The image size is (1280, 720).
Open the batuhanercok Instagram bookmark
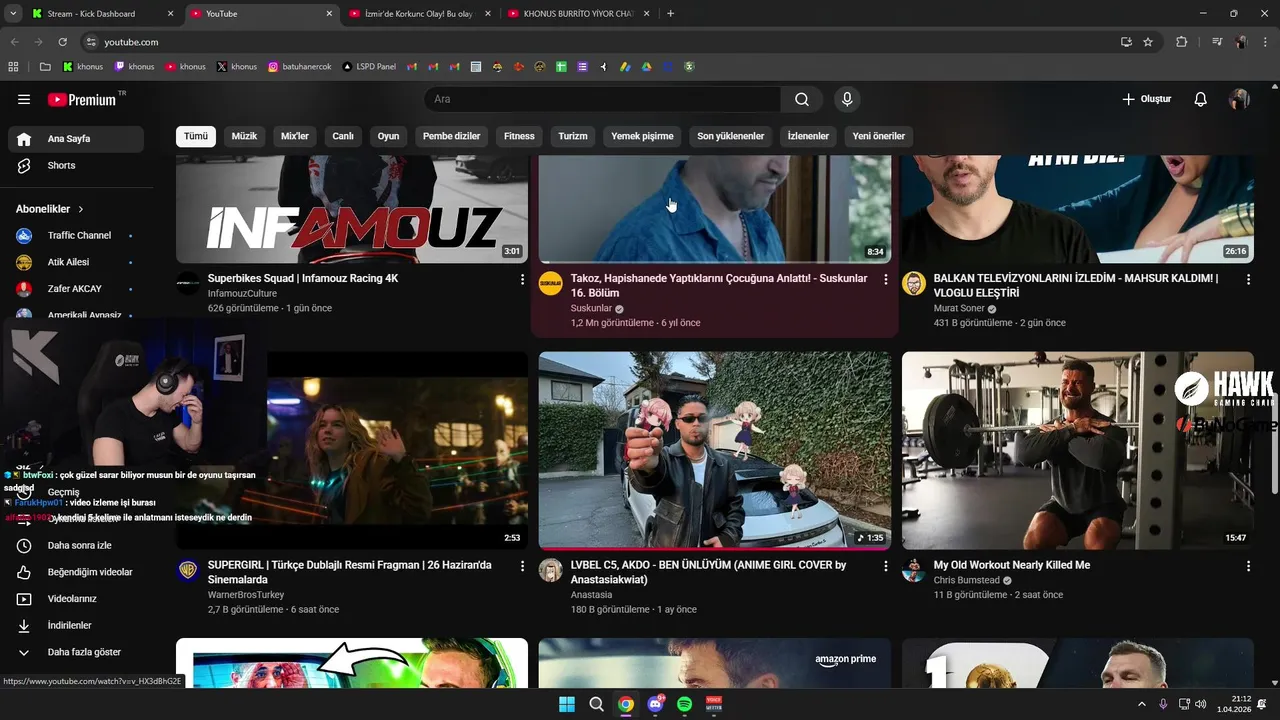coord(300,67)
